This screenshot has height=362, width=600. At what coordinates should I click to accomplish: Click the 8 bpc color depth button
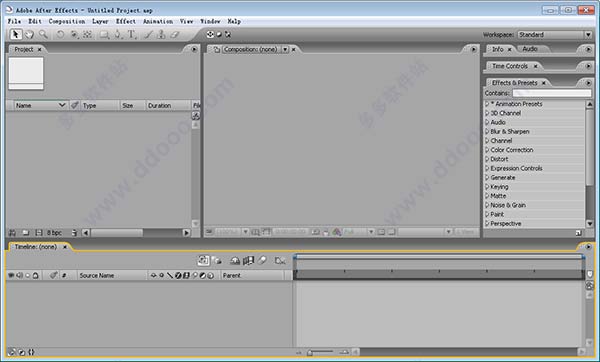pyautogui.click(x=54, y=233)
